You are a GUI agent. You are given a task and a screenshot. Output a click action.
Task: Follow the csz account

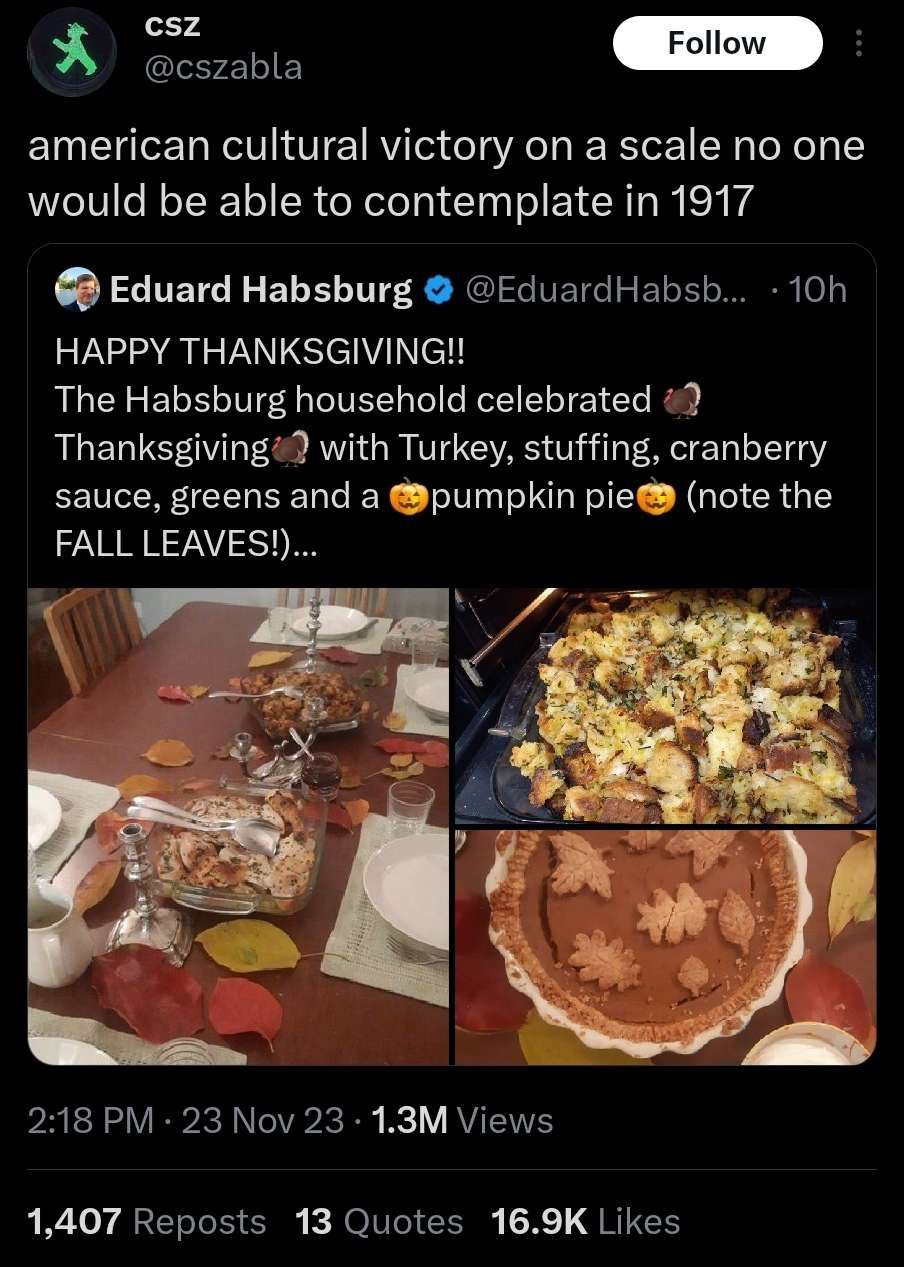(717, 43)
